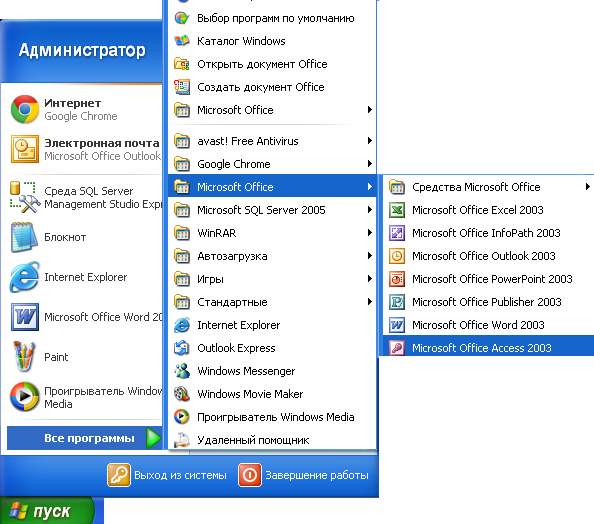Expand the upper Microsoft Office folder arrow
The image size is (594, 524).
[370, 110]
